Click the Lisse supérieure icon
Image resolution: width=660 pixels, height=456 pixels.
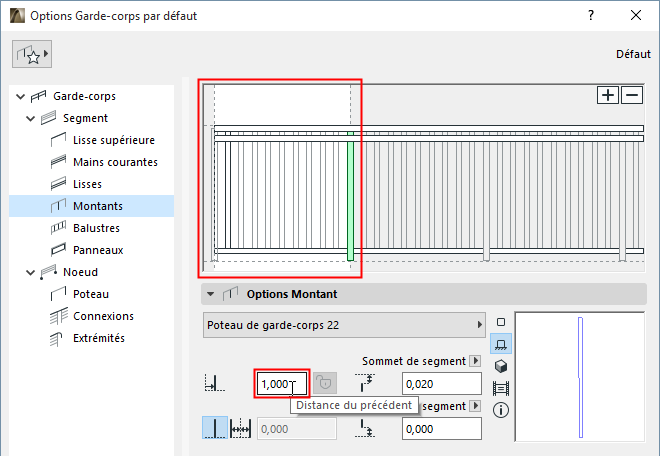pos(59,140)
